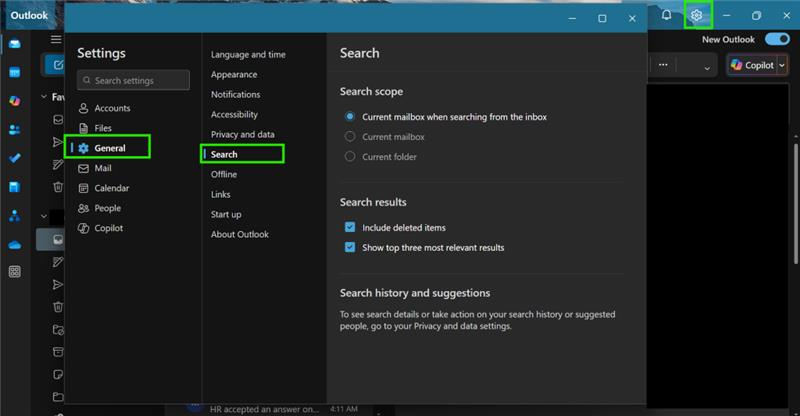Turn off the New Outlook toggle

(x=777, y=39)
